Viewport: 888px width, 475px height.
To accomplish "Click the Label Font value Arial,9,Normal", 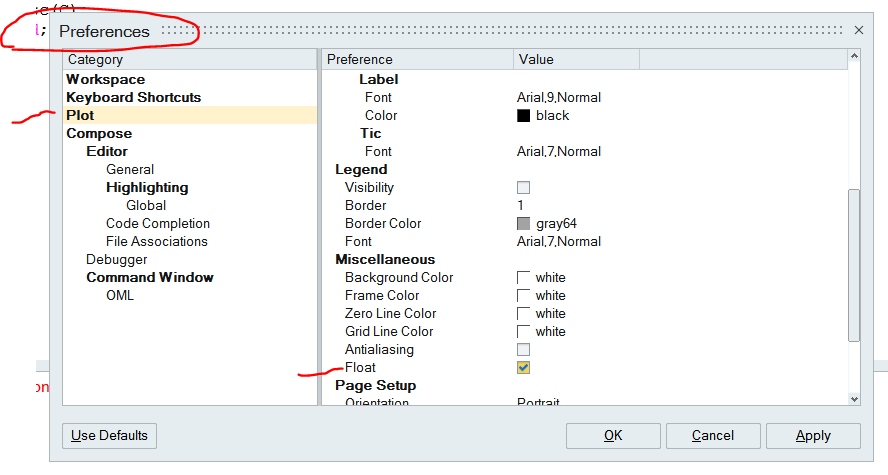I will pos(559,97).
